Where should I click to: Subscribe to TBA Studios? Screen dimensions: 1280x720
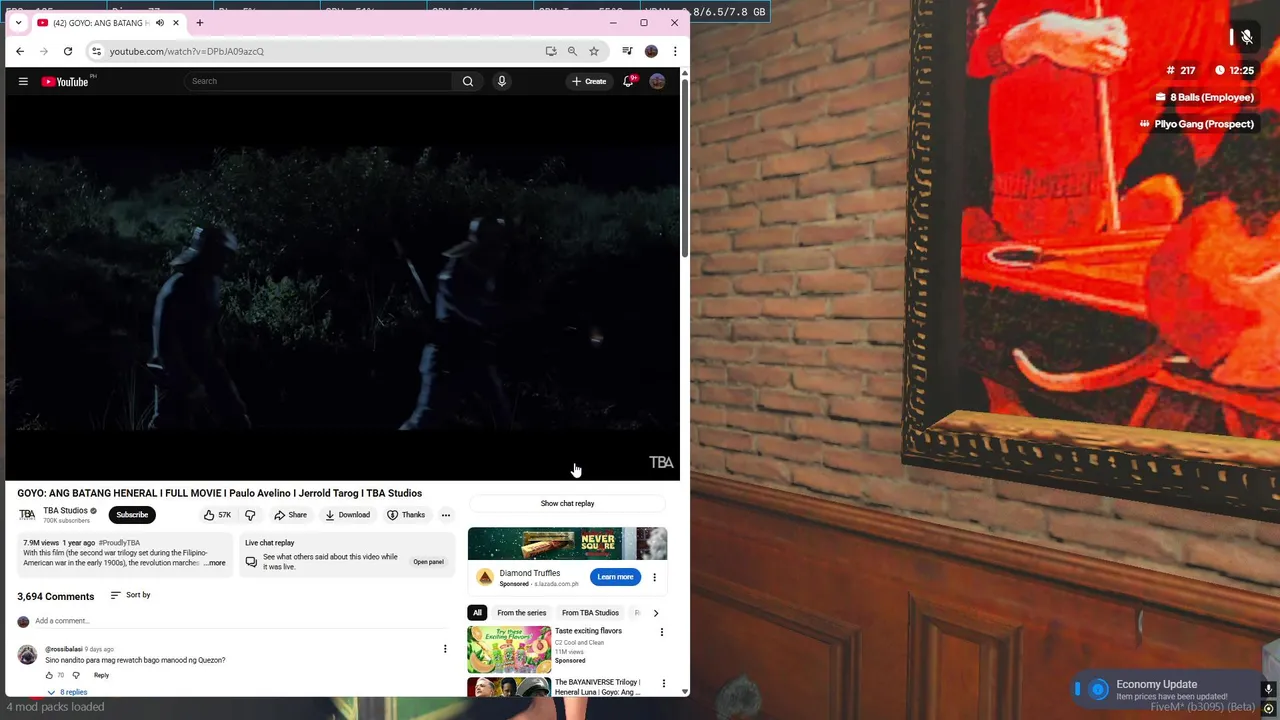132,515
